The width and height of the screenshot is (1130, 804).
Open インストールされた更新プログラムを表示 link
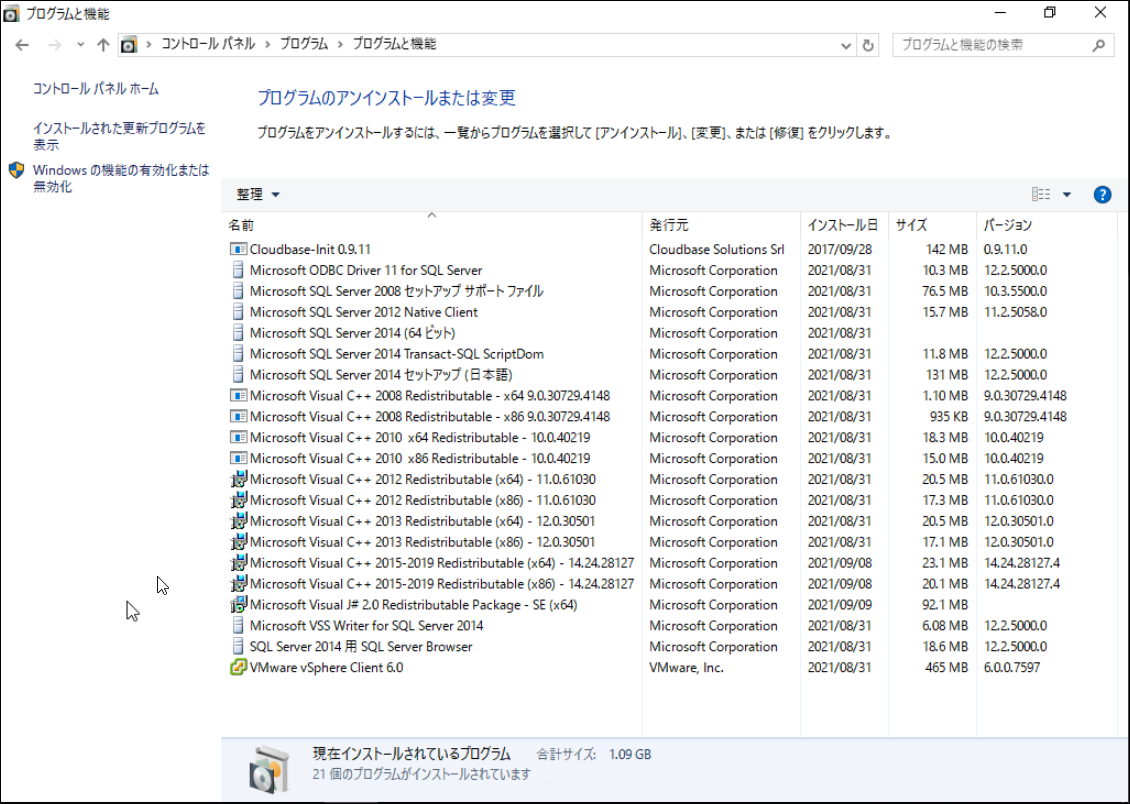pyautogui.click(x=119, y=136)
